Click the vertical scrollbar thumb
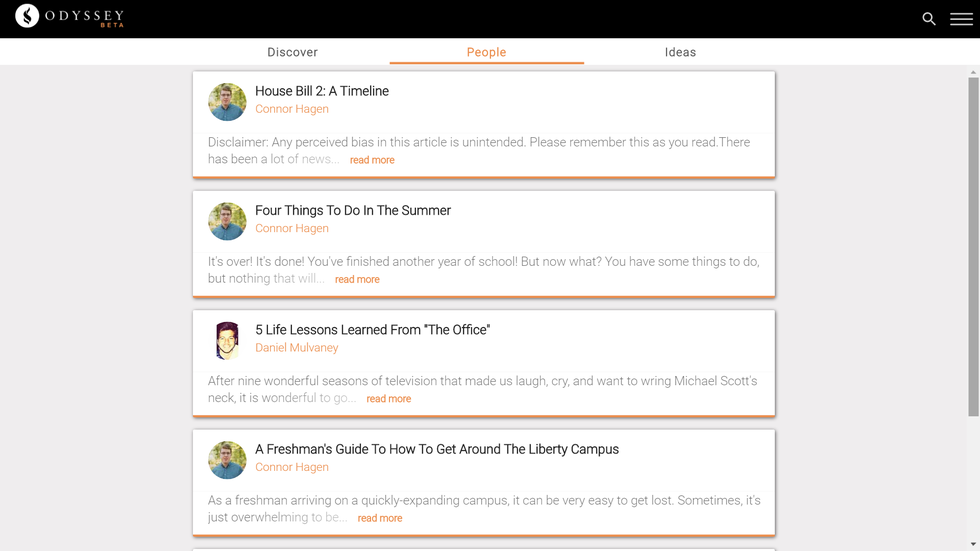This screenshot has height=551, width=980. 973,245
